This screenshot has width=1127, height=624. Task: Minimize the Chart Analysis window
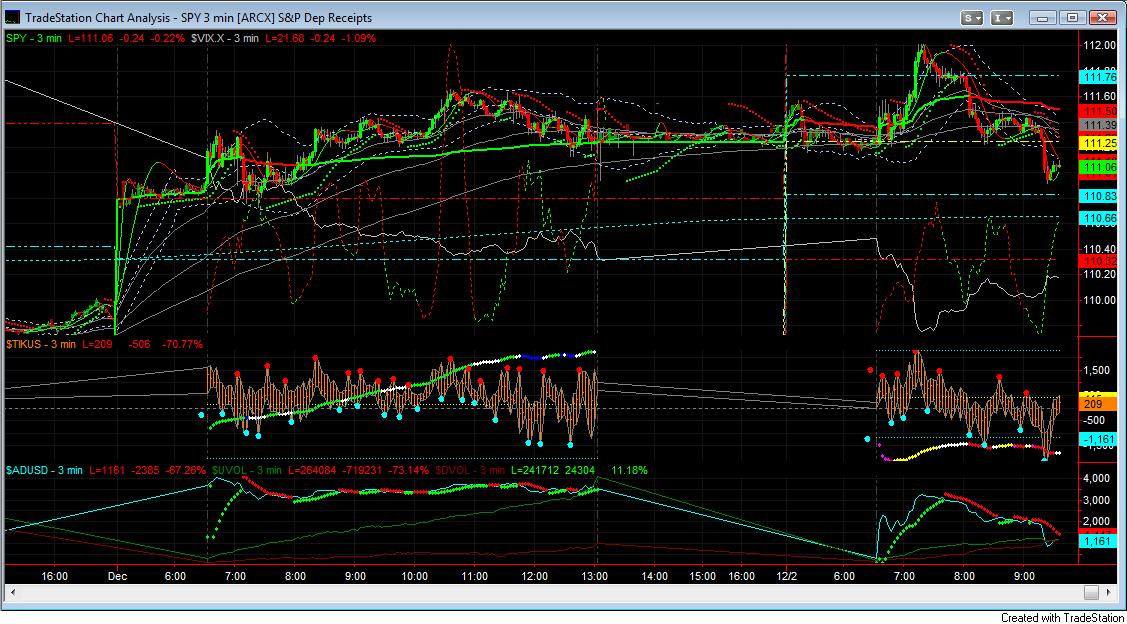[1043, 17]
